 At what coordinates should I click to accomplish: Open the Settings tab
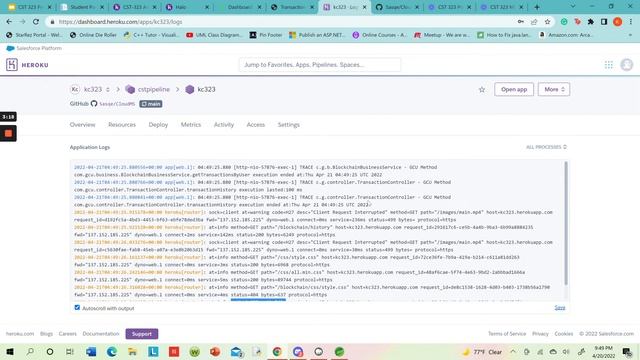click(289, 124)
